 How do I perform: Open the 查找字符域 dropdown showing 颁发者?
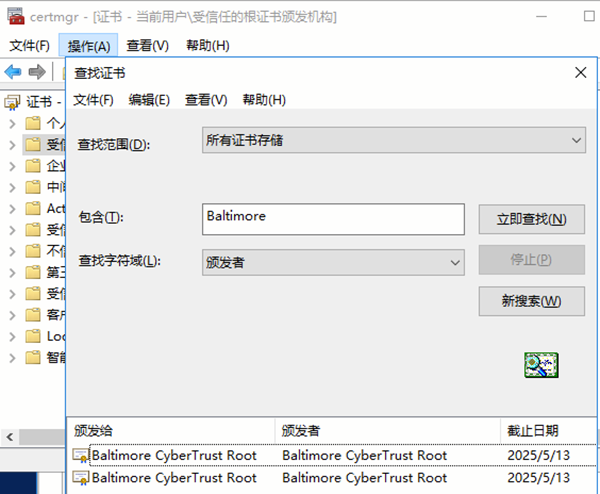click(x=333, y=262)
